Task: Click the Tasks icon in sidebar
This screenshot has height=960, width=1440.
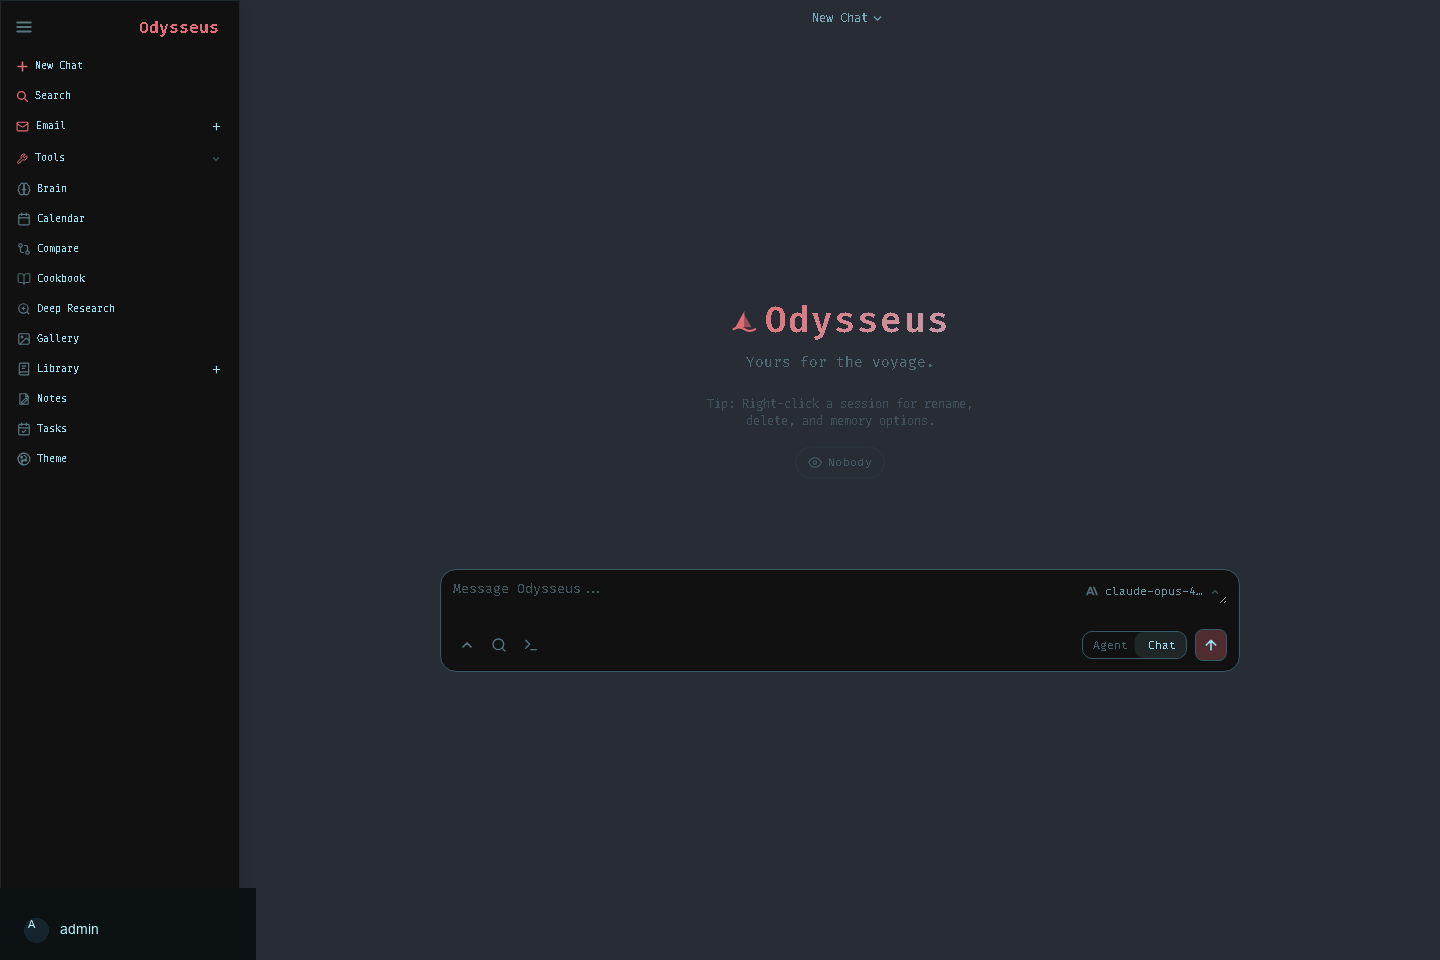Action: click(24, 428)
